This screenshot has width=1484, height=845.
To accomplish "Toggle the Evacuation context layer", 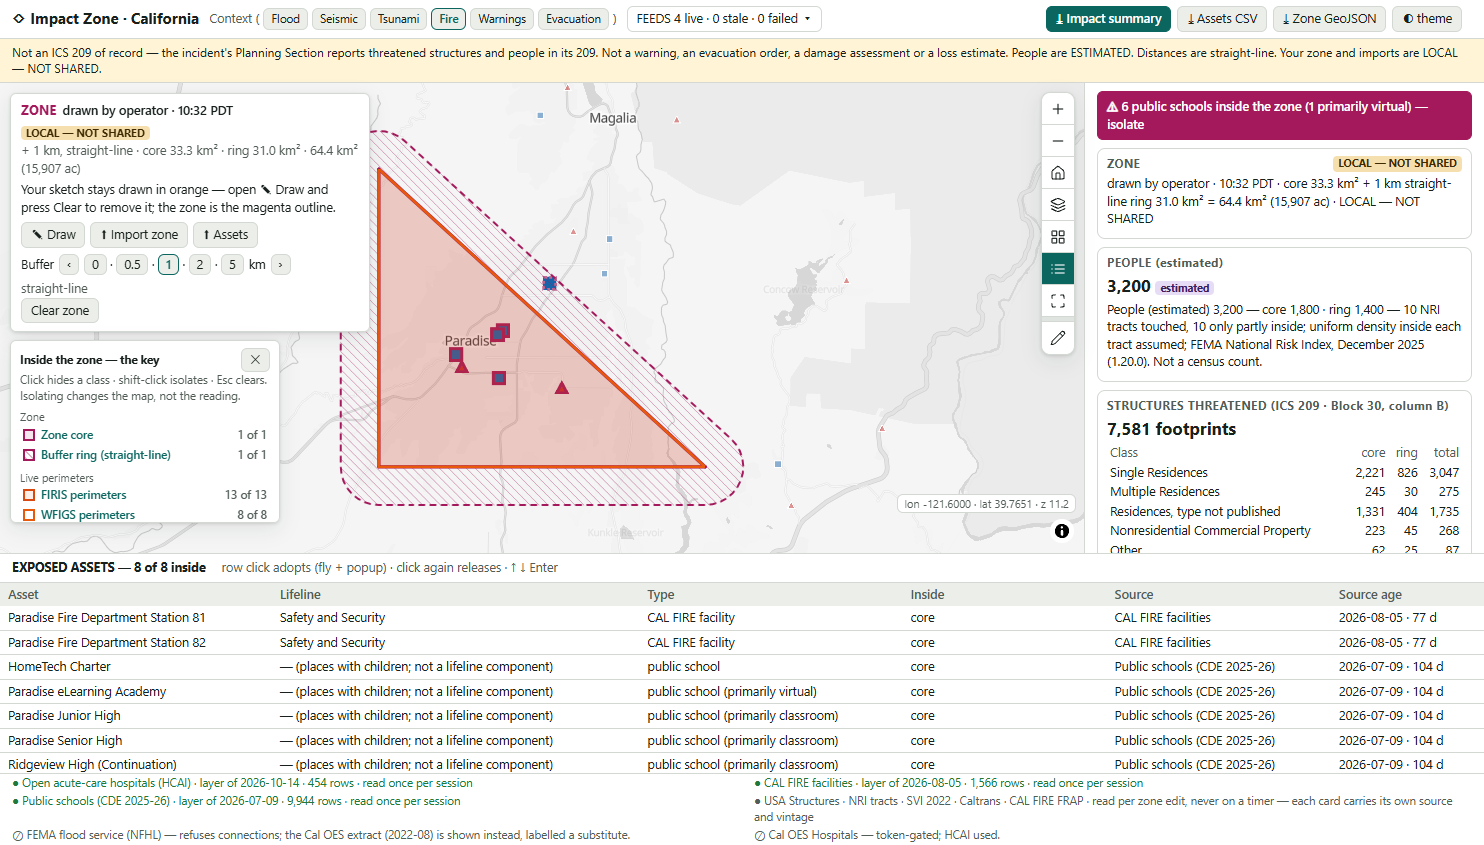I will [x=574, y=19].
